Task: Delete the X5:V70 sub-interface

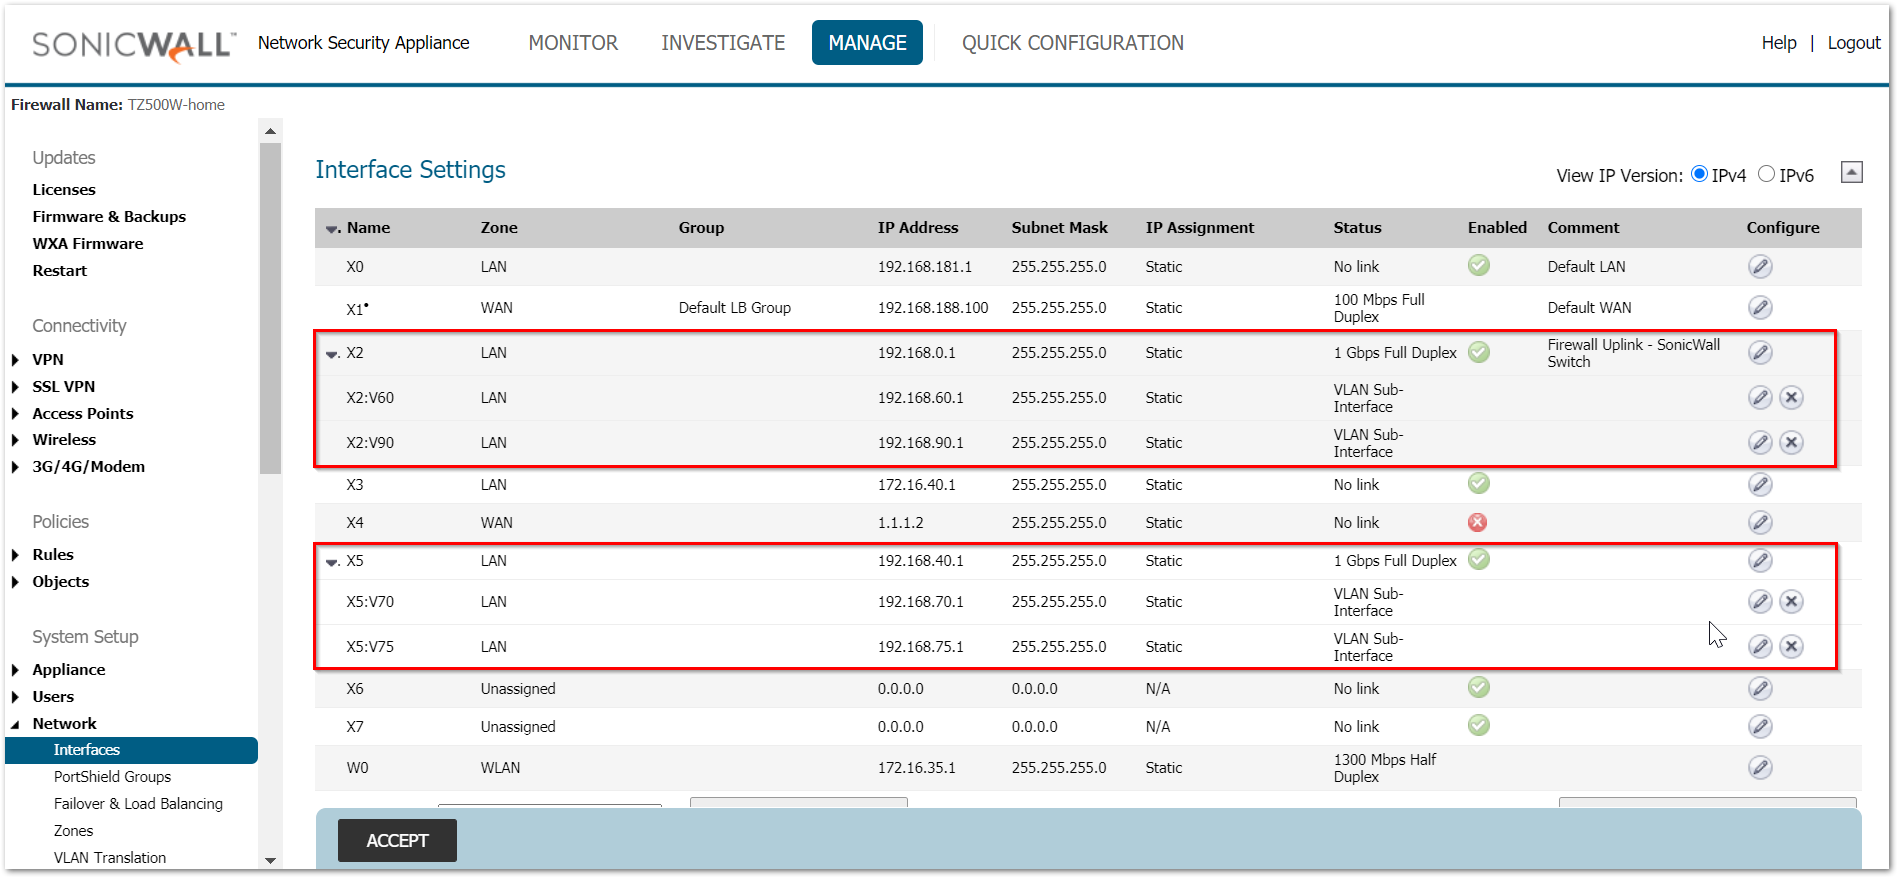Action: point(1791,602)
